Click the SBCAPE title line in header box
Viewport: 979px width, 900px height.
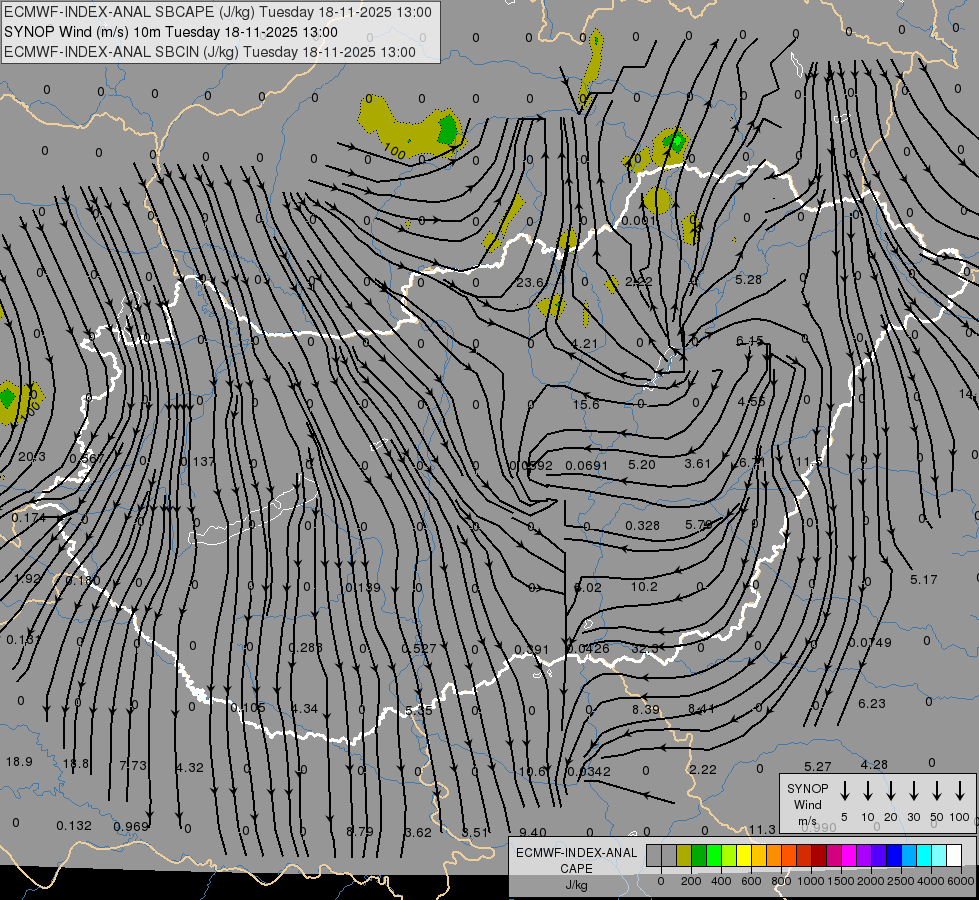pos(217,12)
